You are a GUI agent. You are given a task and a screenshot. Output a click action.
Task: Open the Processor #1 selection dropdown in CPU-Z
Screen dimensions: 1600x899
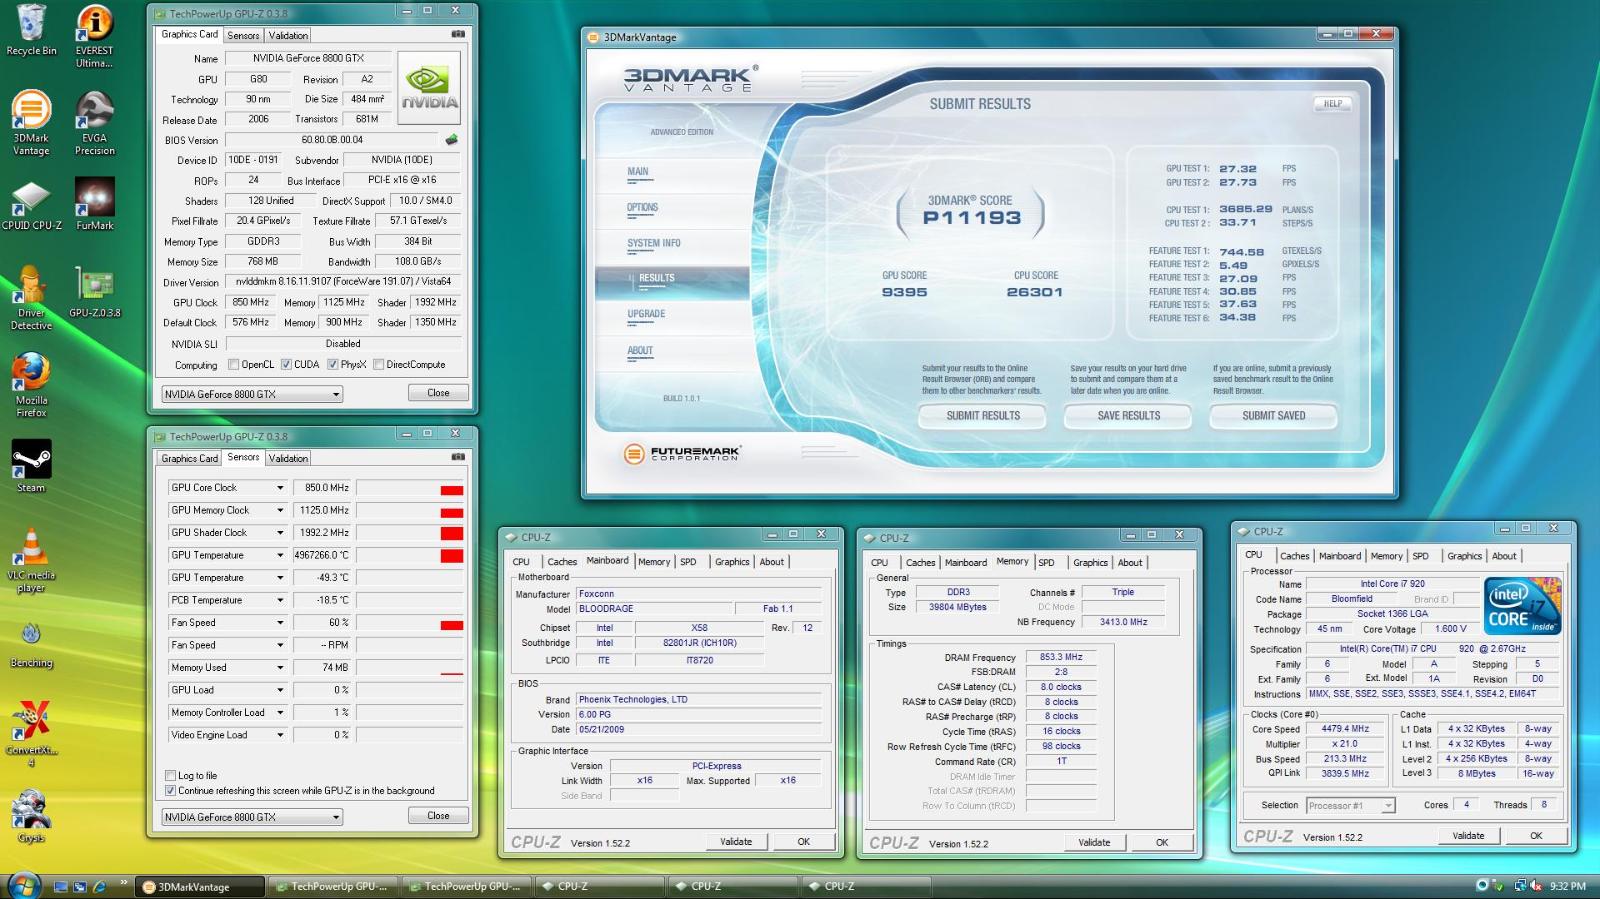(x=1350, y=805)
